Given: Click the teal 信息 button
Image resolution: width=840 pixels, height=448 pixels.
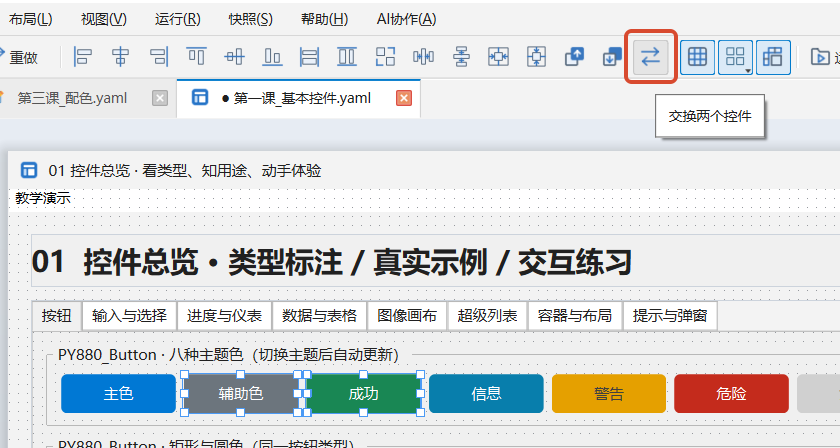Looking at the screenshot, I should [486, 393].
